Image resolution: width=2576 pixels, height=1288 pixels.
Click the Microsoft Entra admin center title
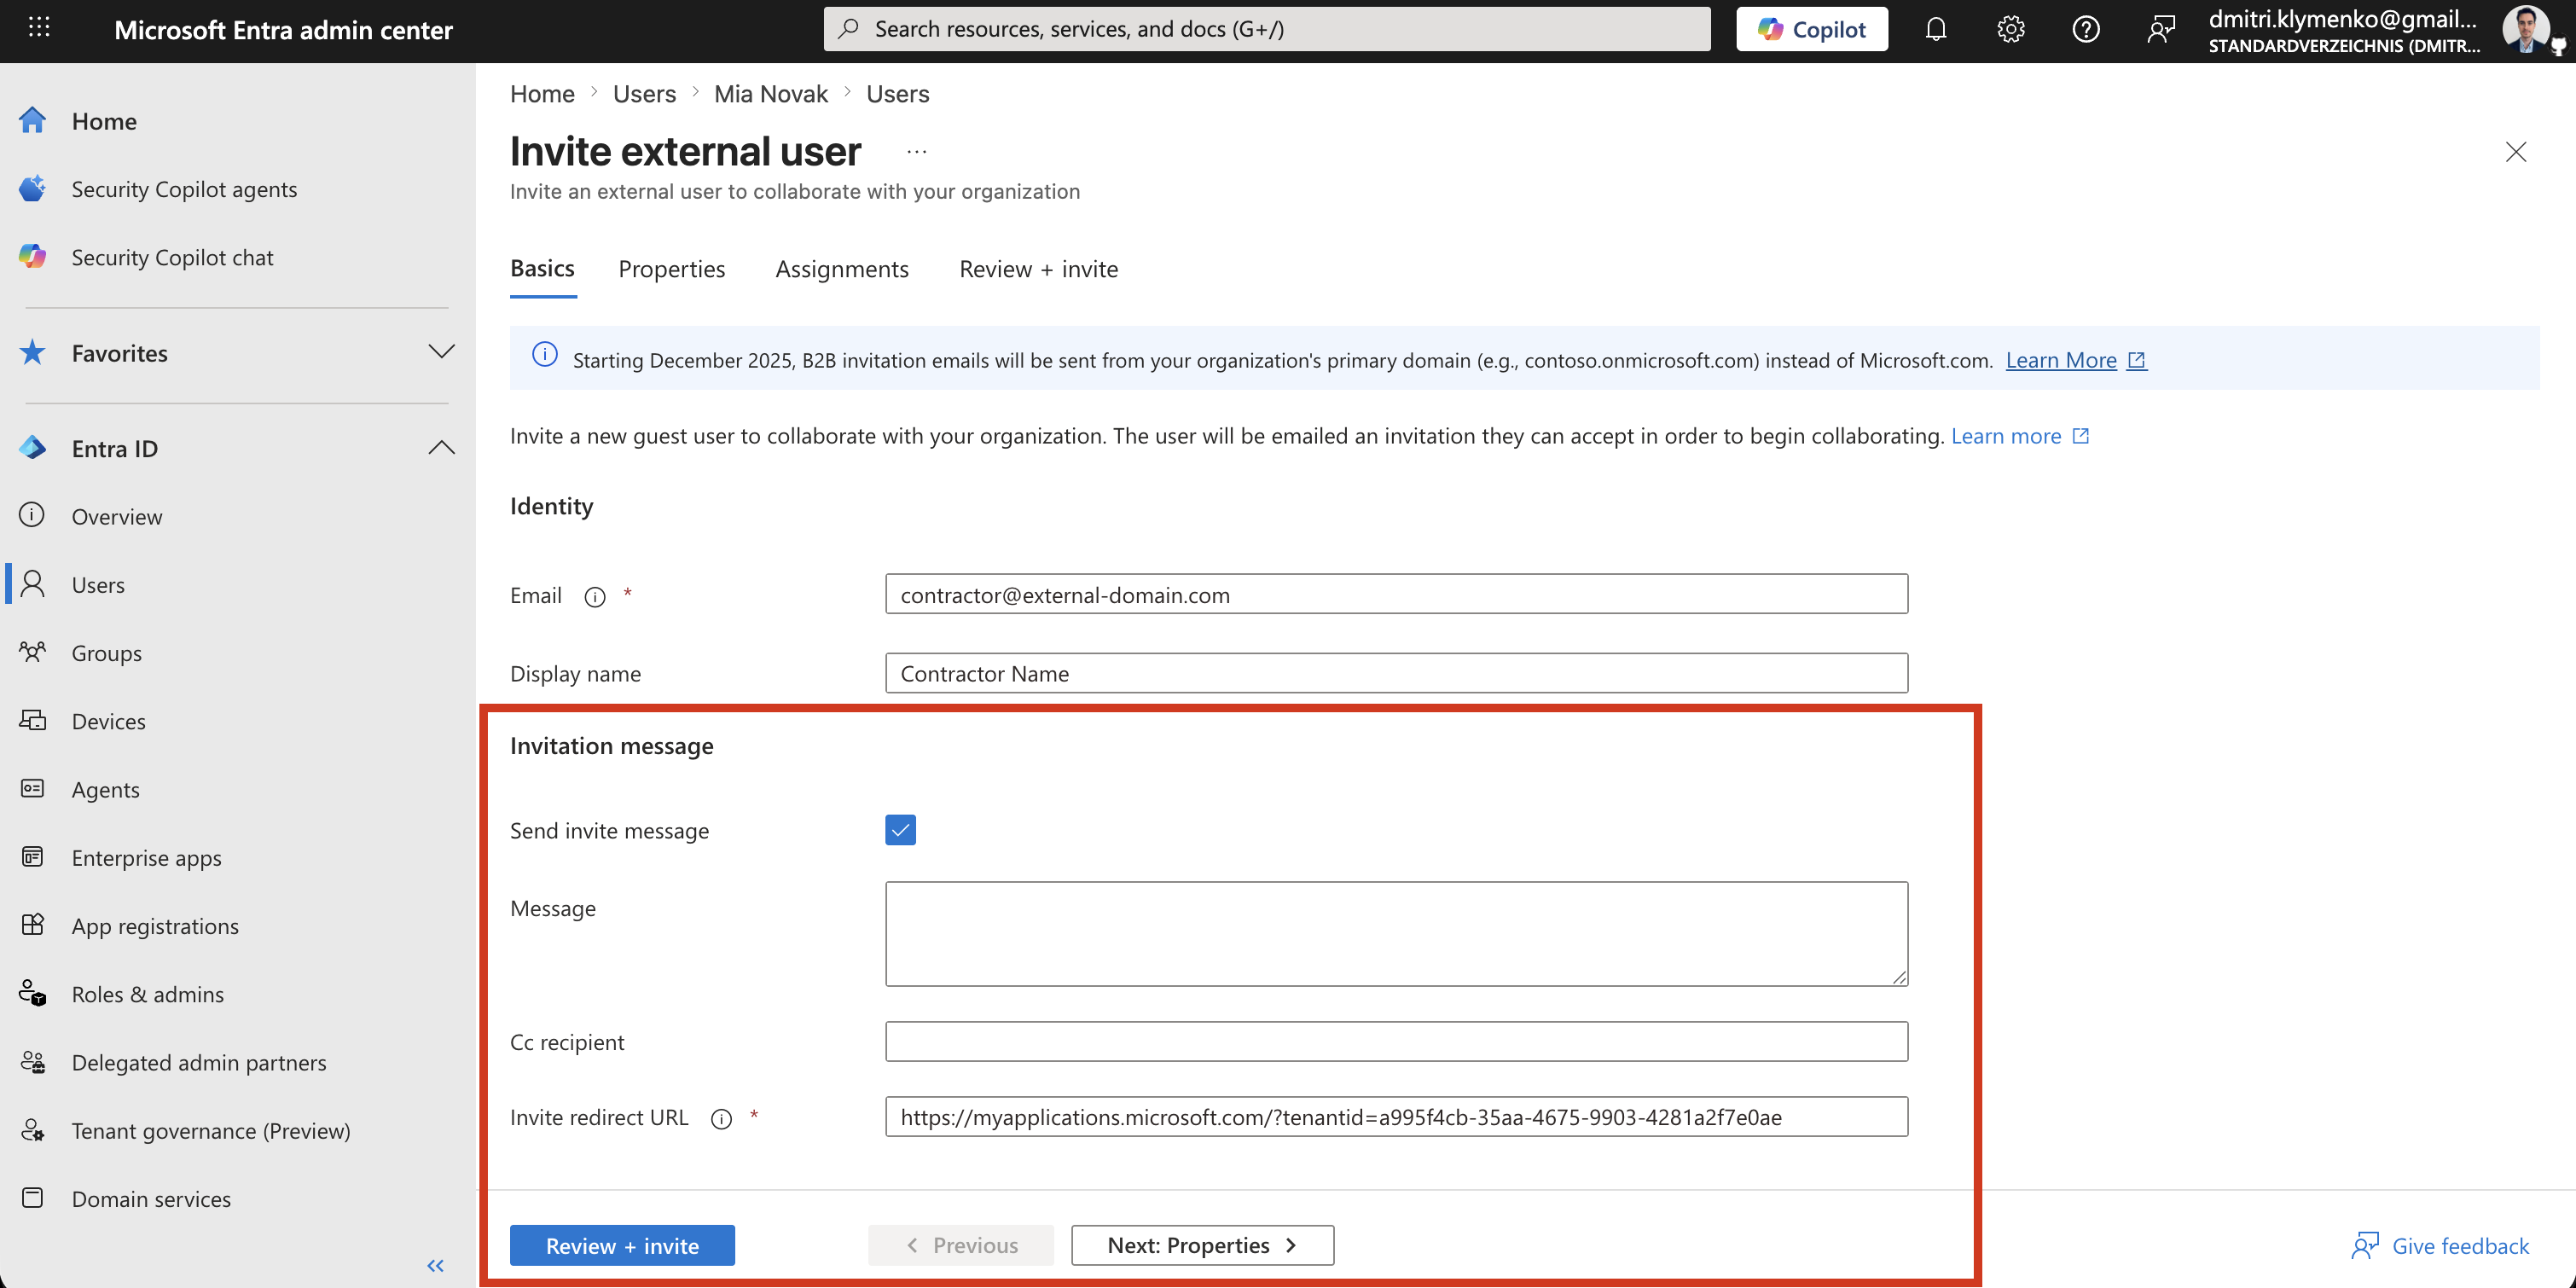coord(283,30)
